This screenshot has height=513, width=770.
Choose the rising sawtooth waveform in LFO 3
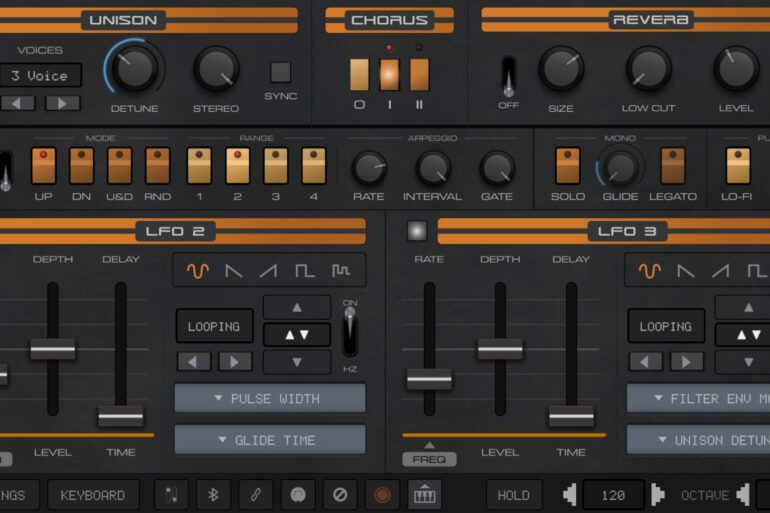720,270
